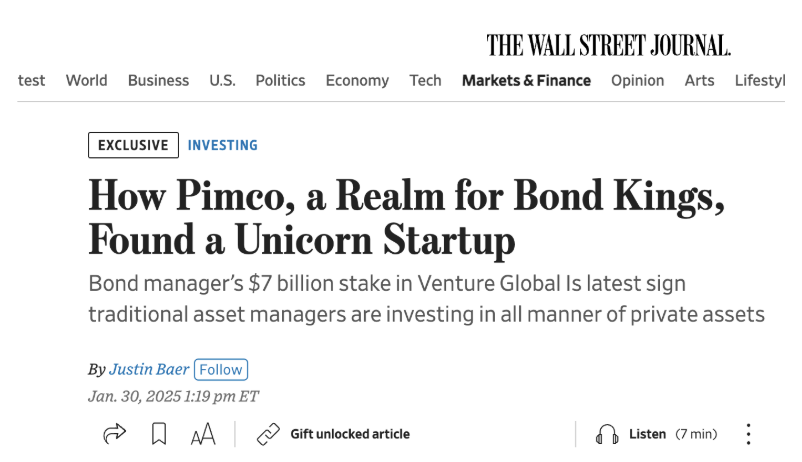Open text size options icon
Screen dimensions: 802x462
pos(203,434)
